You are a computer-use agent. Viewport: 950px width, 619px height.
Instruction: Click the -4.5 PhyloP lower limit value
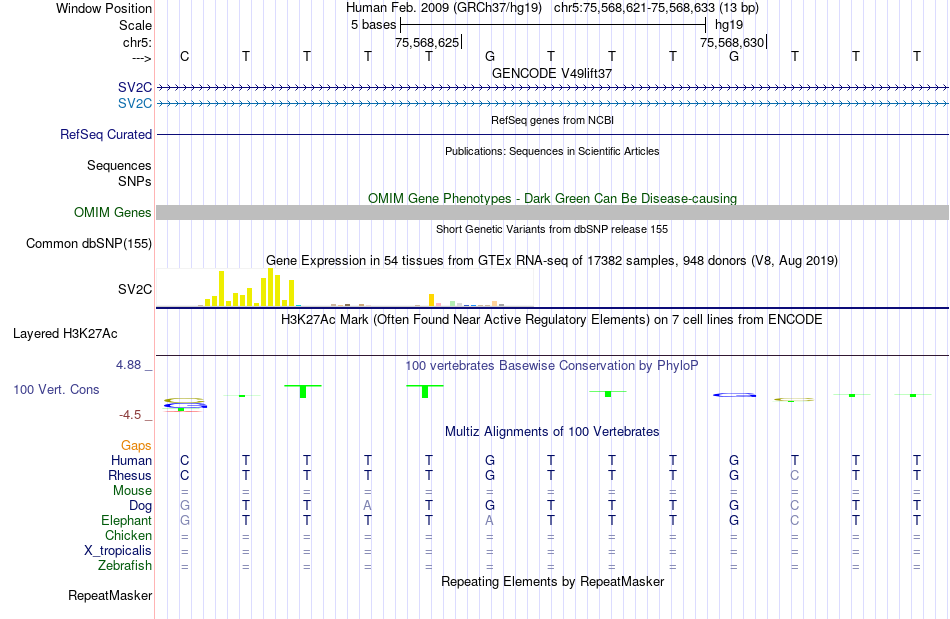click(x=130, y=415)
